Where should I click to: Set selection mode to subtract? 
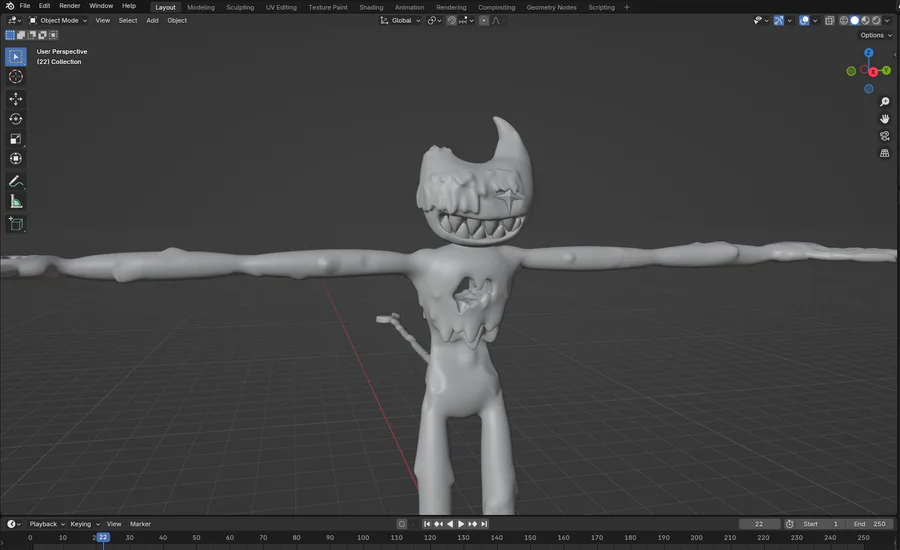(x=32, y=35)
